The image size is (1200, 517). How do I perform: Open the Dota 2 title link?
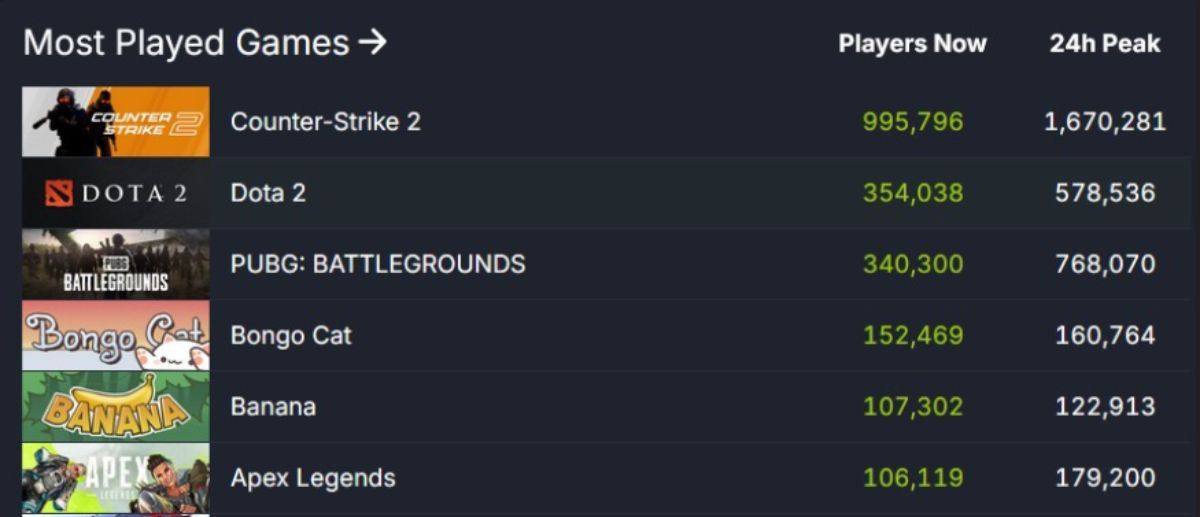(268, 193)
